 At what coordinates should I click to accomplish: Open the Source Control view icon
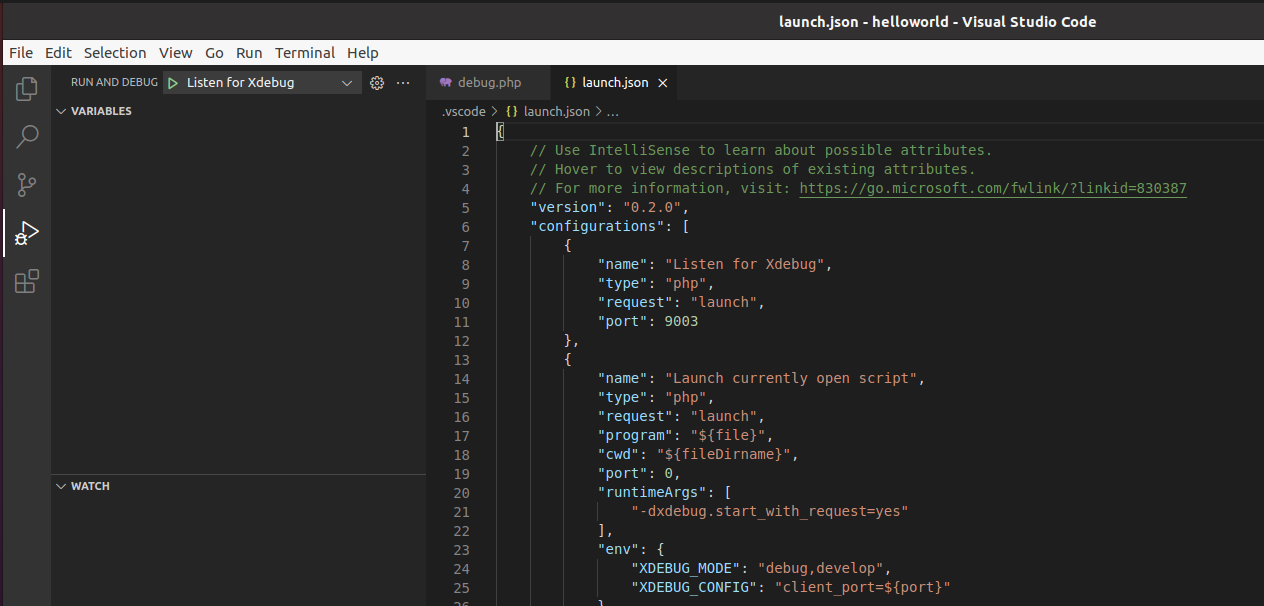click(27, 185)
